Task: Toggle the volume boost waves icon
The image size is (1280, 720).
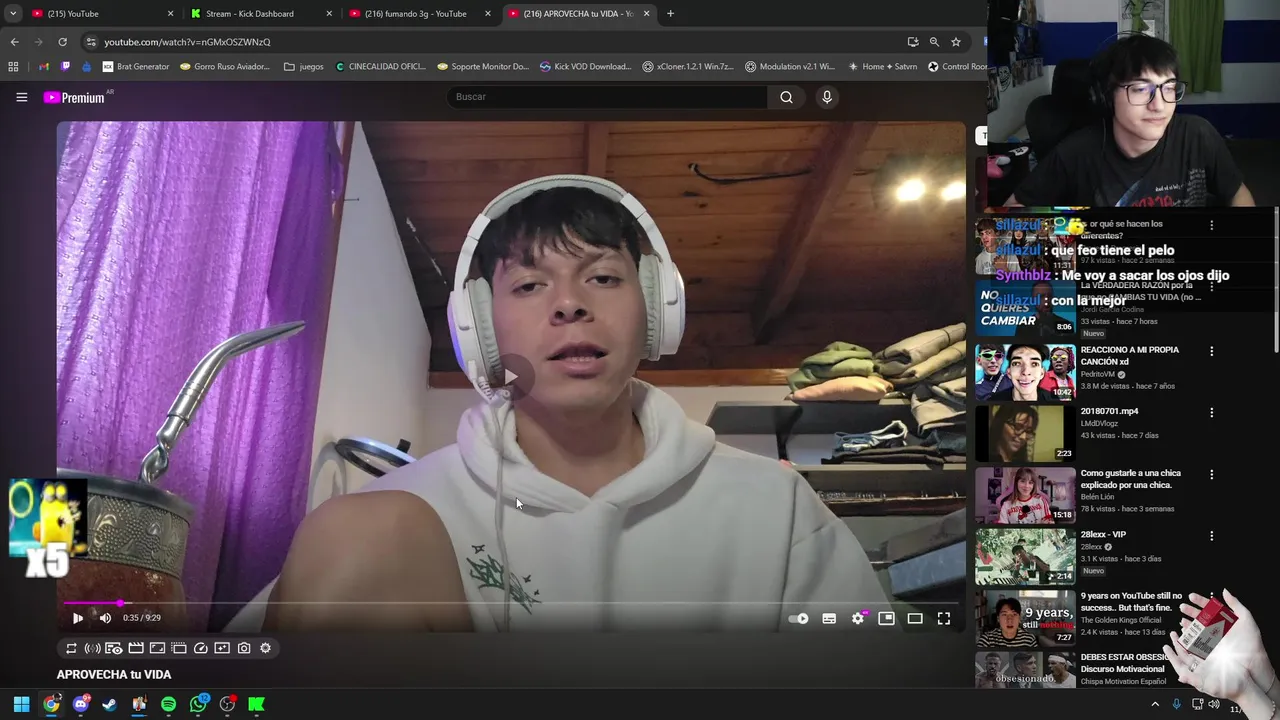Action: pyautogui.click(x=92, y=648)
